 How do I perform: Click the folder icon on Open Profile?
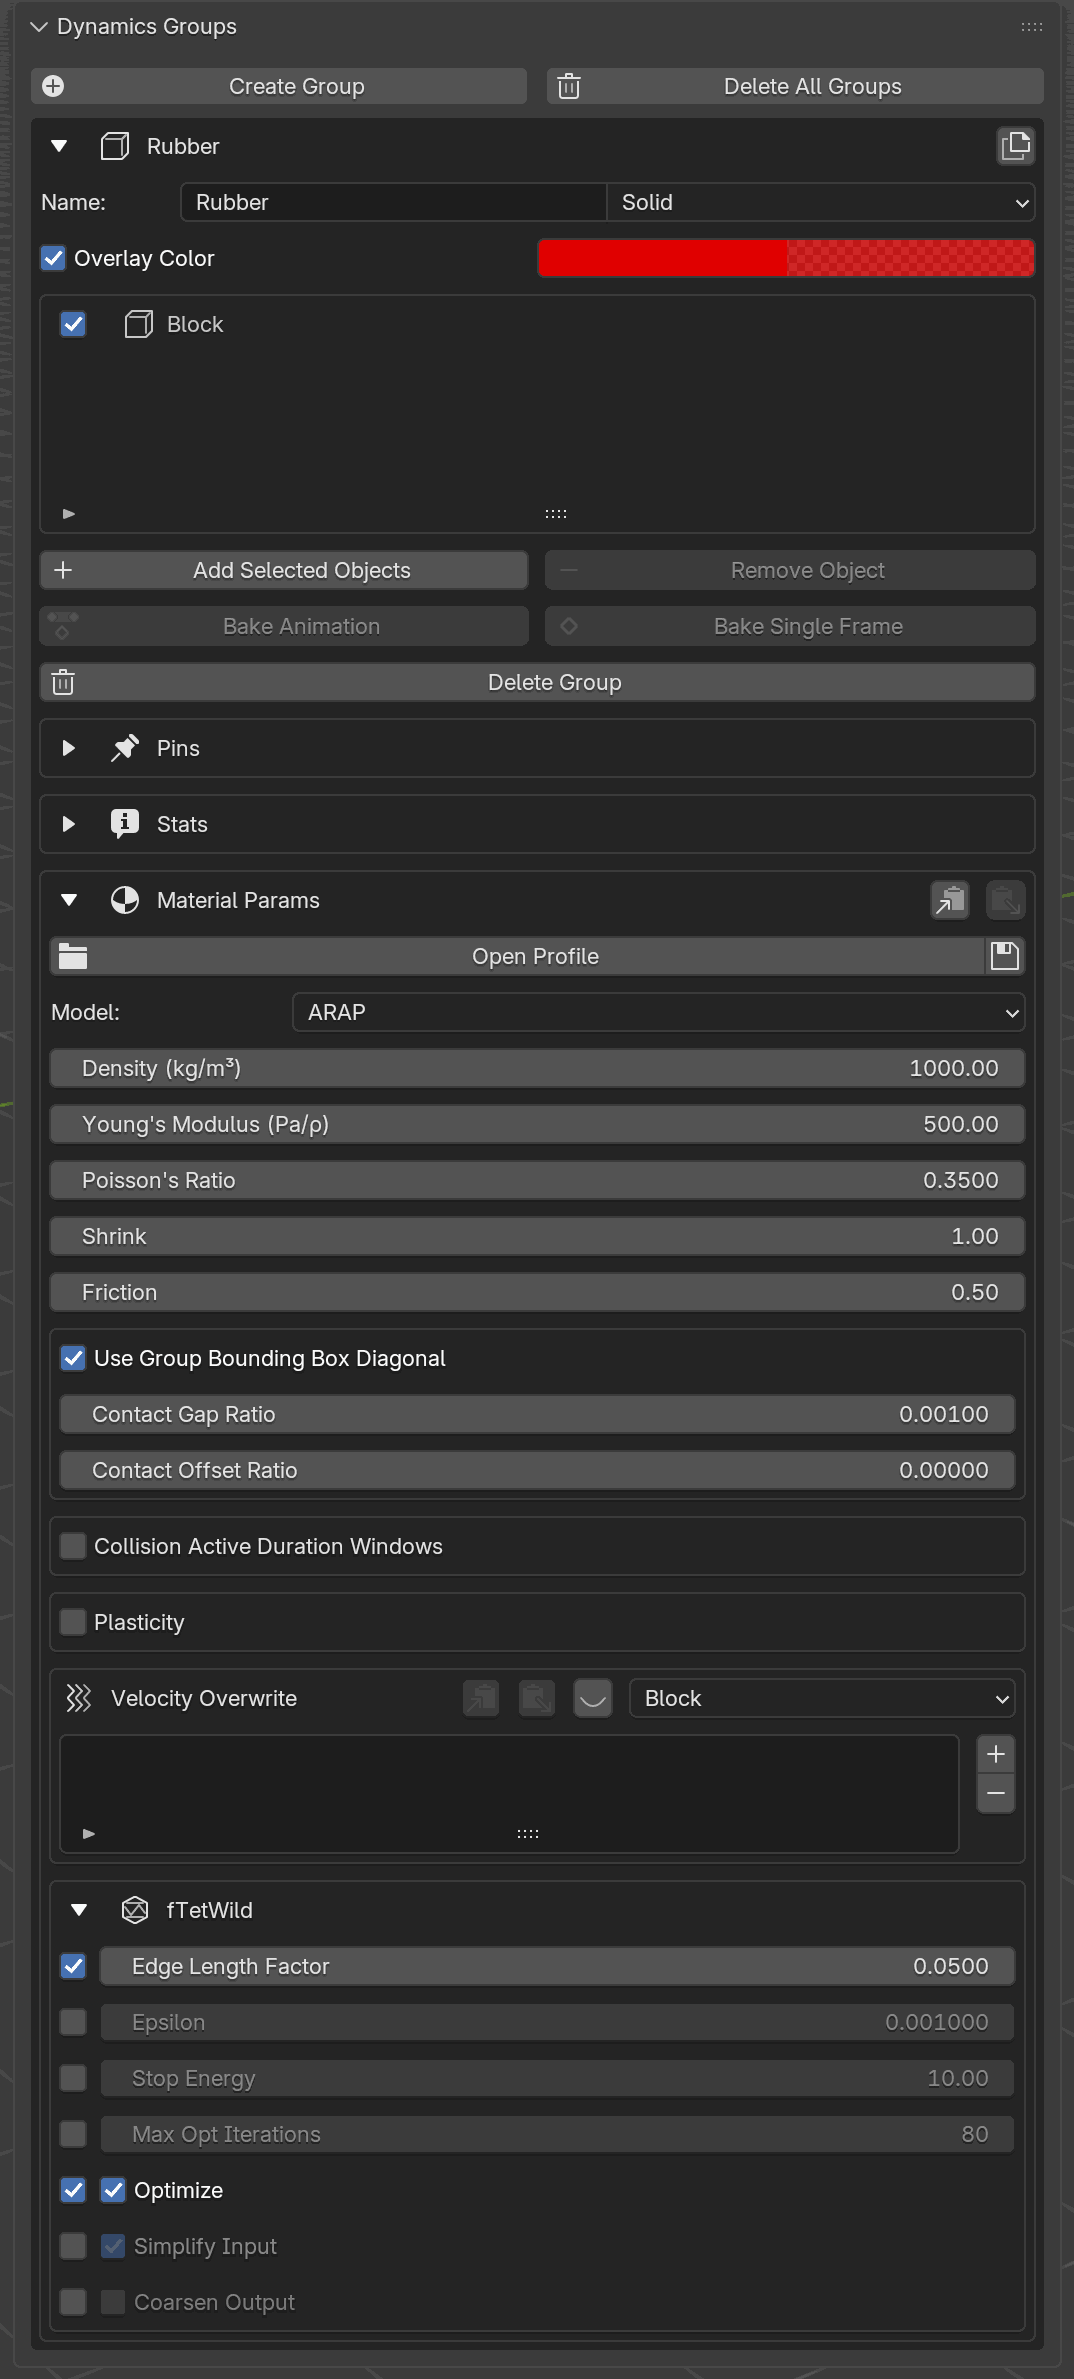[x=73, y=956]
